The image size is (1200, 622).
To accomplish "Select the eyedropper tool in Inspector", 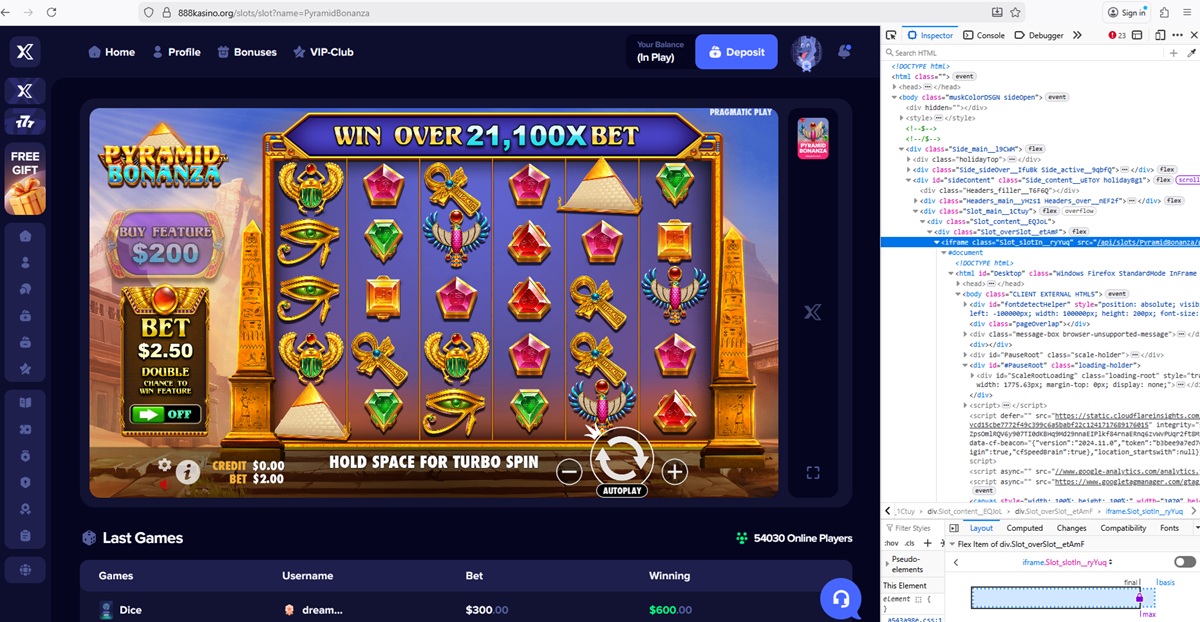I will point(1191,52).
